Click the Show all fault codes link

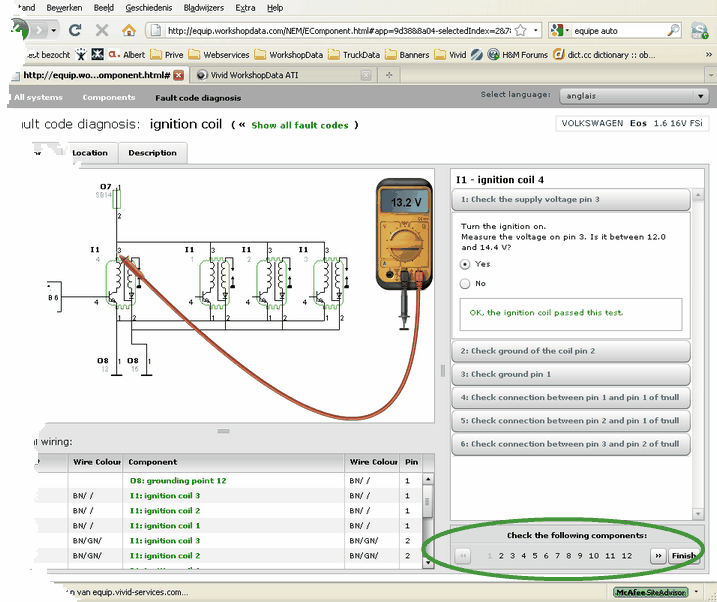tap(300, 125)
